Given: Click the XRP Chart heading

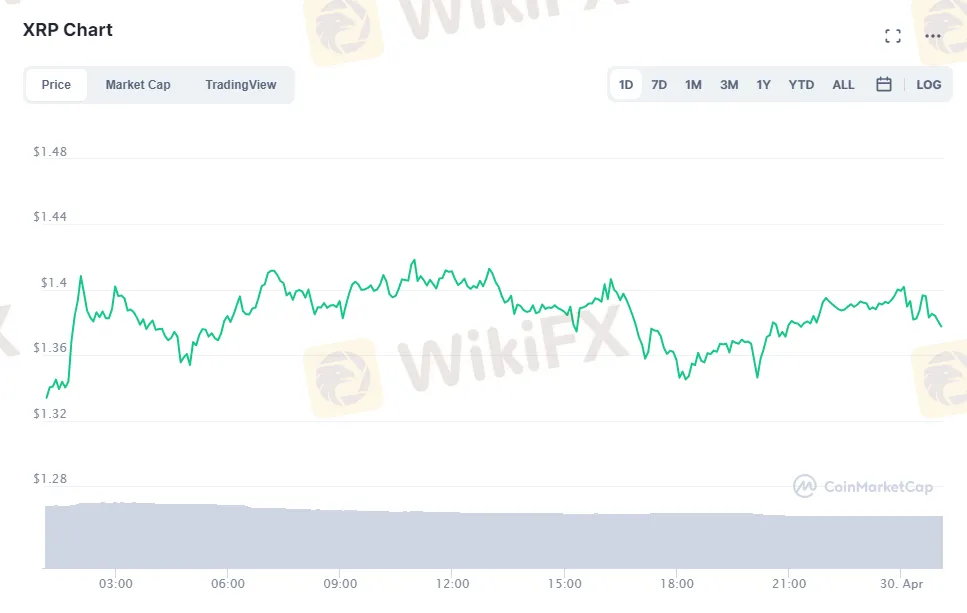Looking at the screenshot, I should [x=68, y=30].
